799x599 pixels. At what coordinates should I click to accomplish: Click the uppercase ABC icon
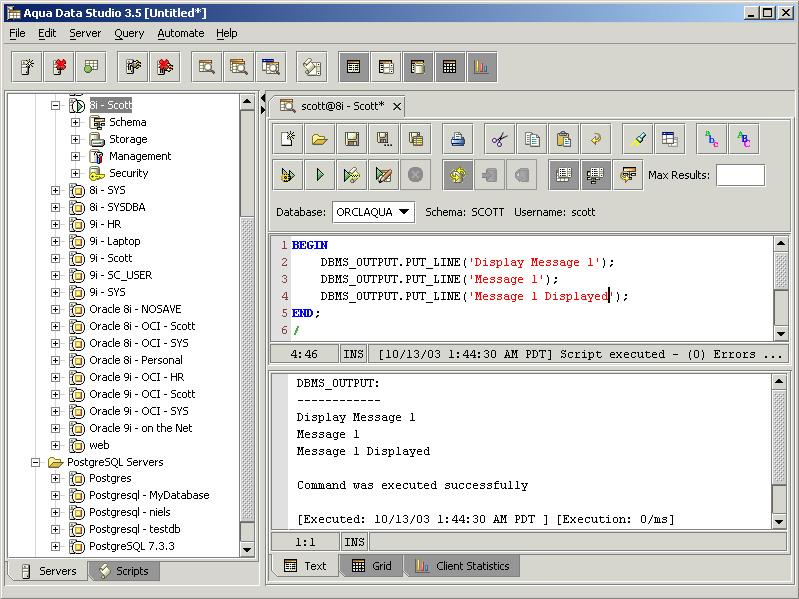pos(744,139)
